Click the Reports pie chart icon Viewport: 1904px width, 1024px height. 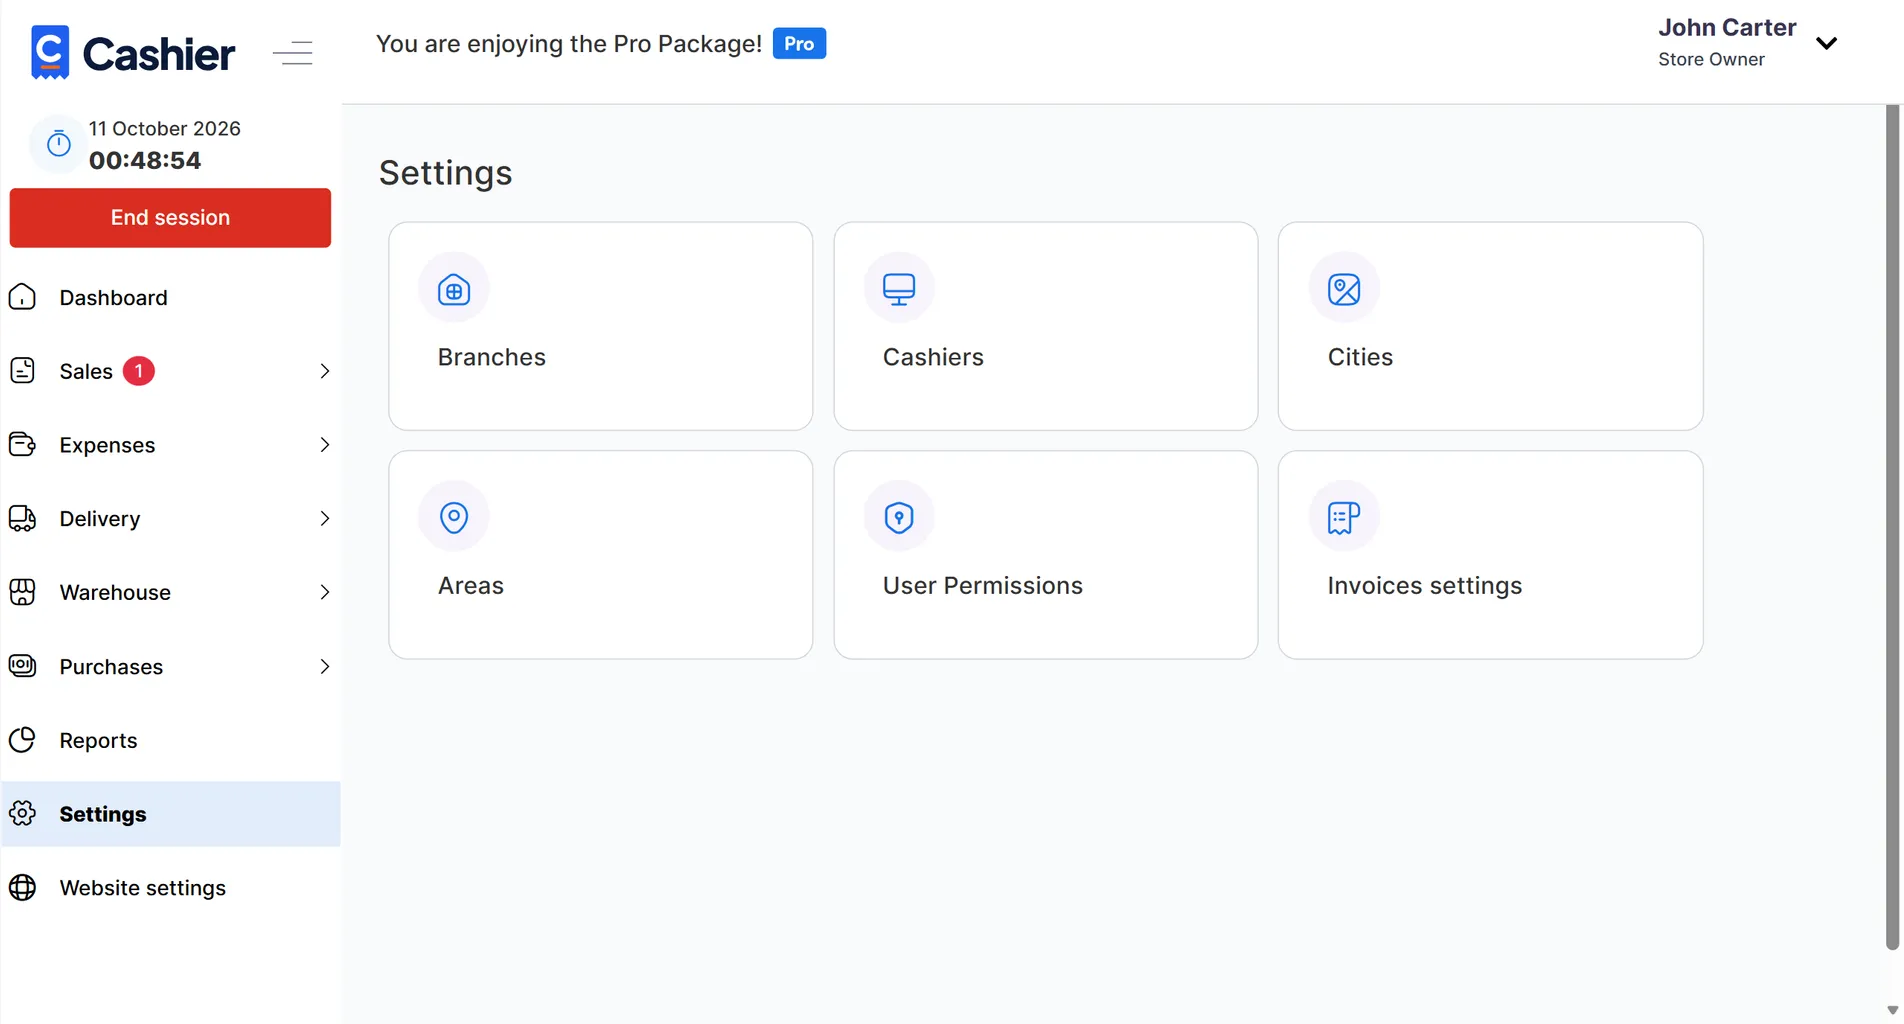22,740
